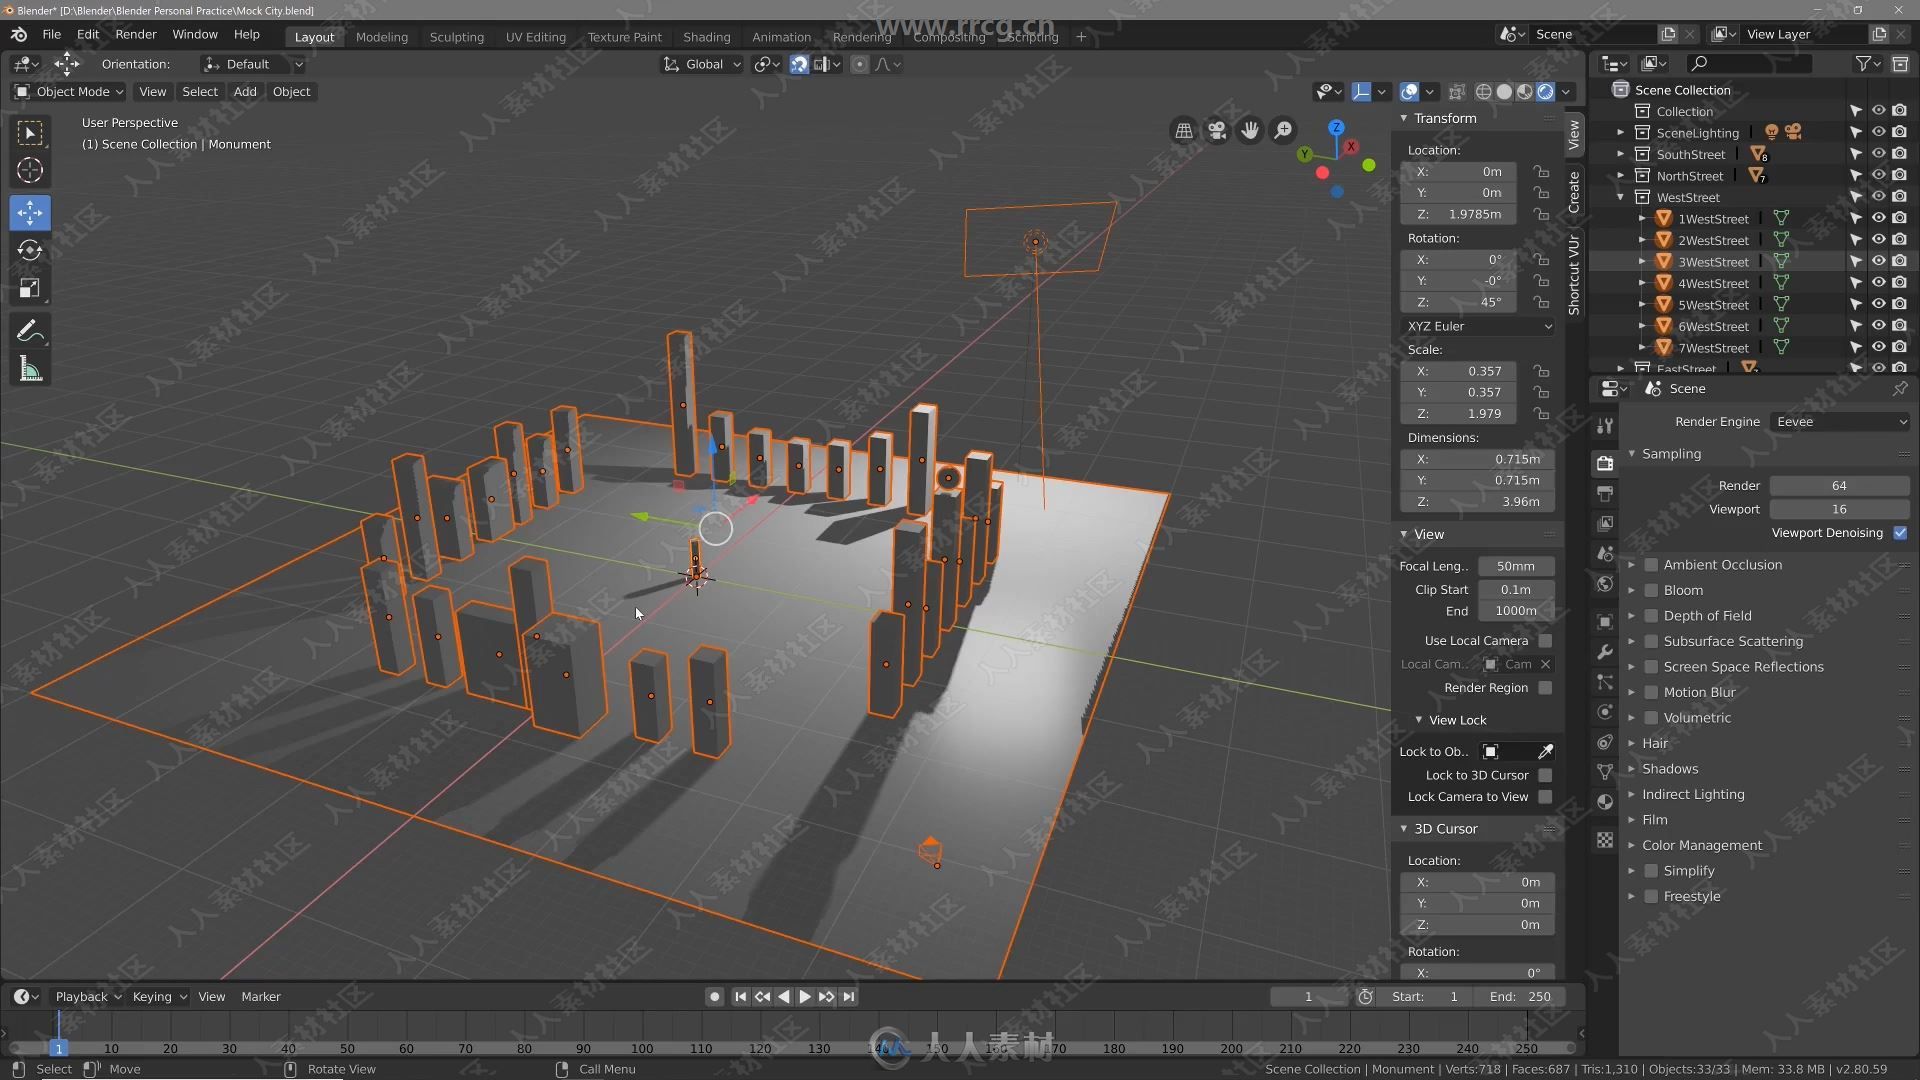Click the Layout tab in workspace tabs

(x=313, y=36)
